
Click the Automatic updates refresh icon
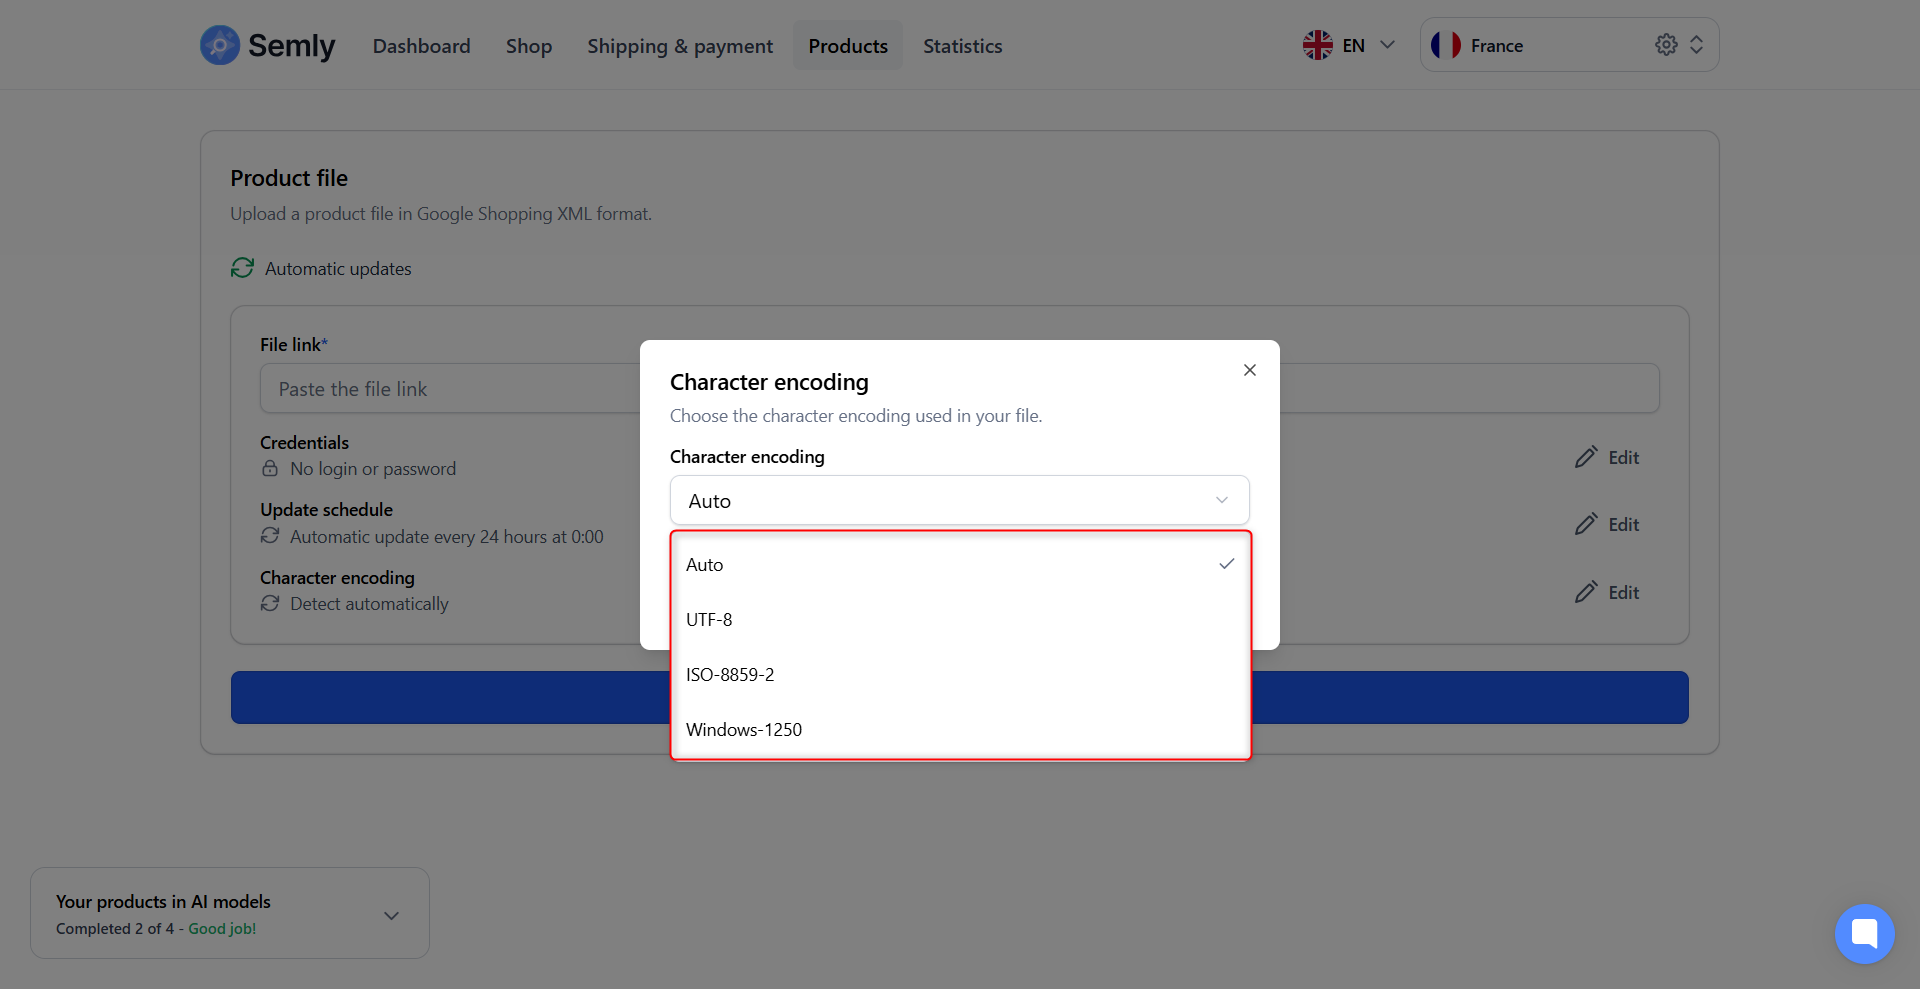pyautogui.click(x=242, y=268)
